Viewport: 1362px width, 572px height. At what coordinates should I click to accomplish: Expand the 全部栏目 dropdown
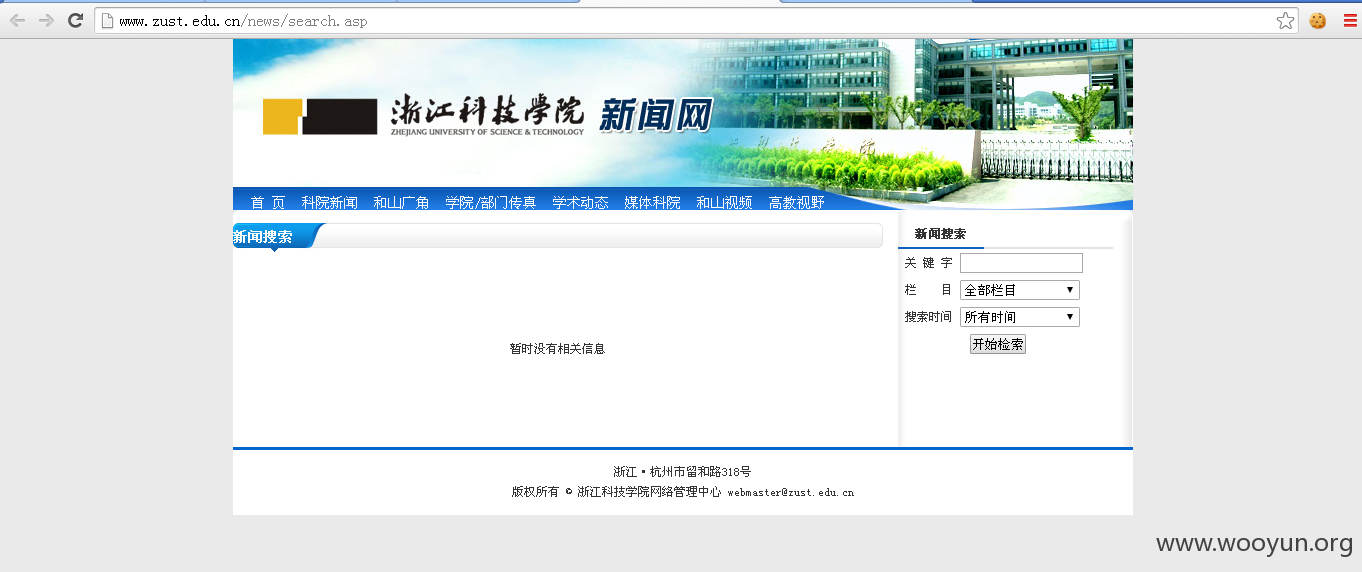(x=1020, y=290)
